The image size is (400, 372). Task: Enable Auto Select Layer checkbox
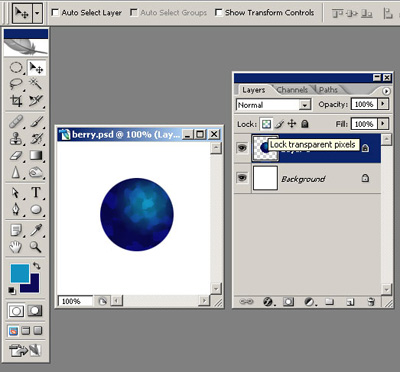pyautogui.click(x=55, y=13)
